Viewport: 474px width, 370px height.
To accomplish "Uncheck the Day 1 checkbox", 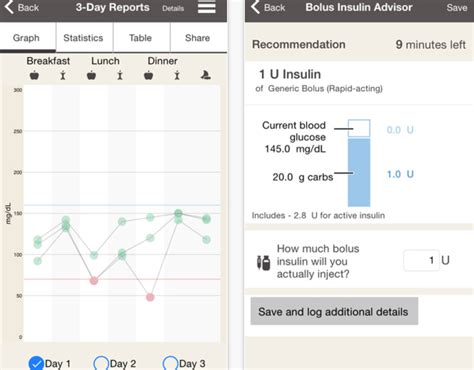I will coord(36,363).
